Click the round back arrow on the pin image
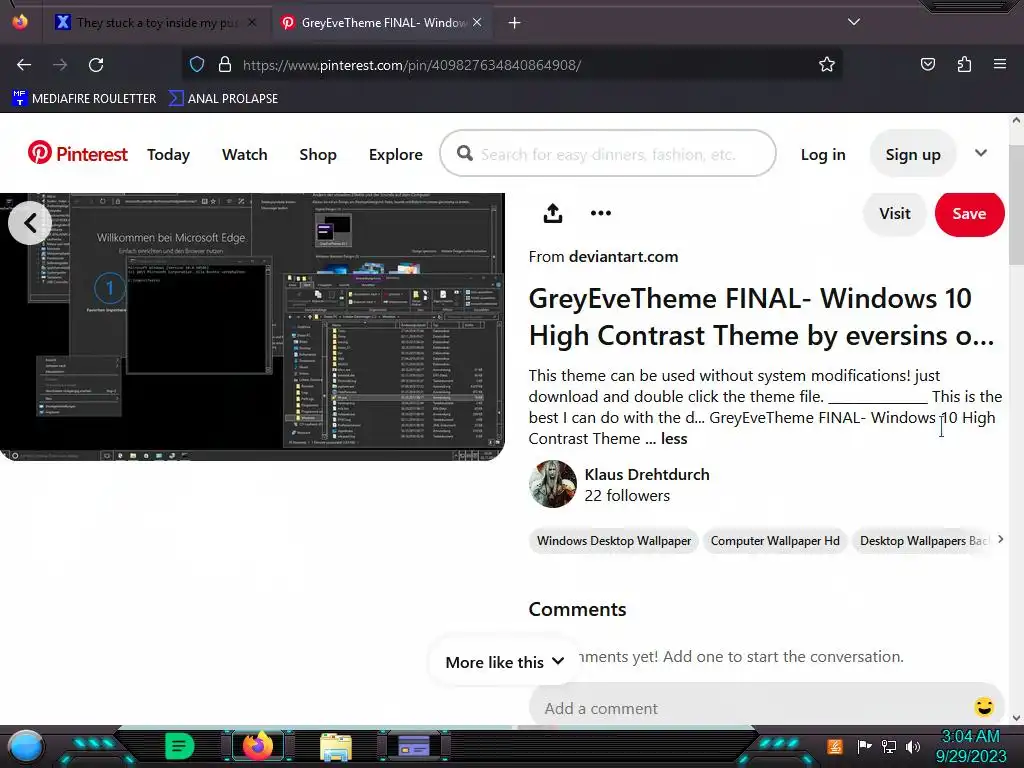This screenshot has height=768, width=1024. [29, 223]
